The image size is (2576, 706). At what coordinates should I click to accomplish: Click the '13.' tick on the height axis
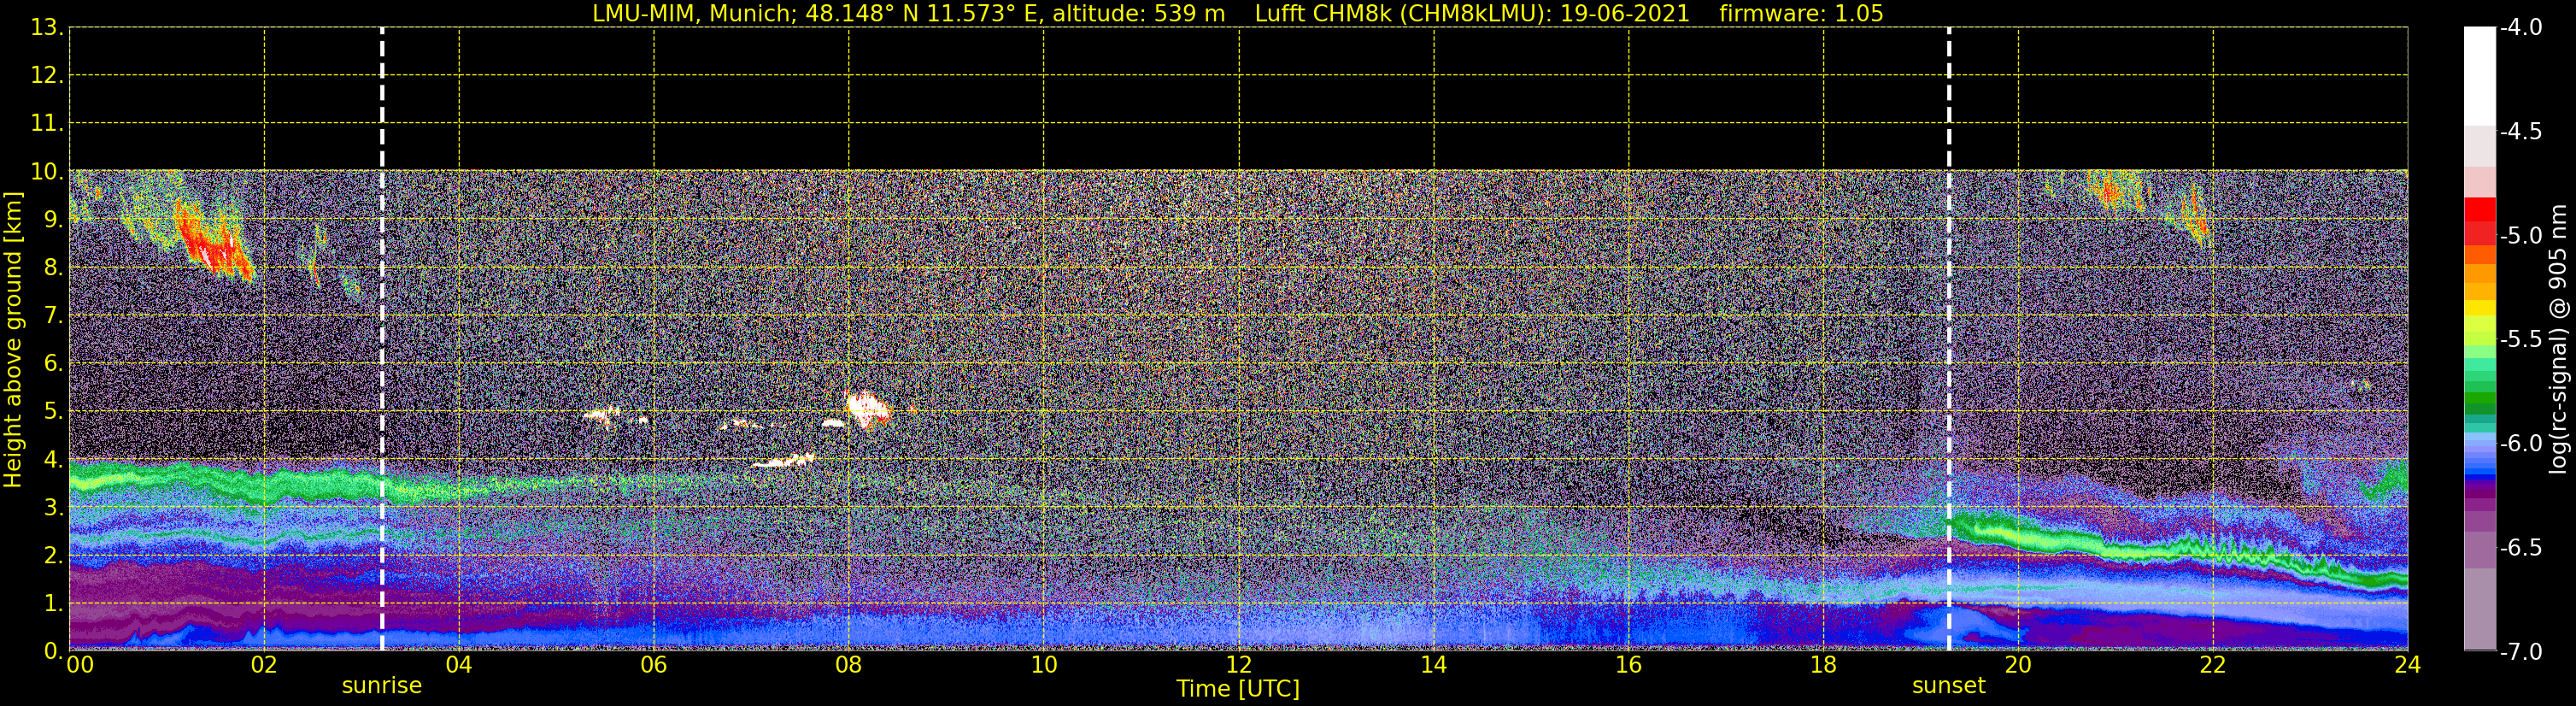(47, 28)
